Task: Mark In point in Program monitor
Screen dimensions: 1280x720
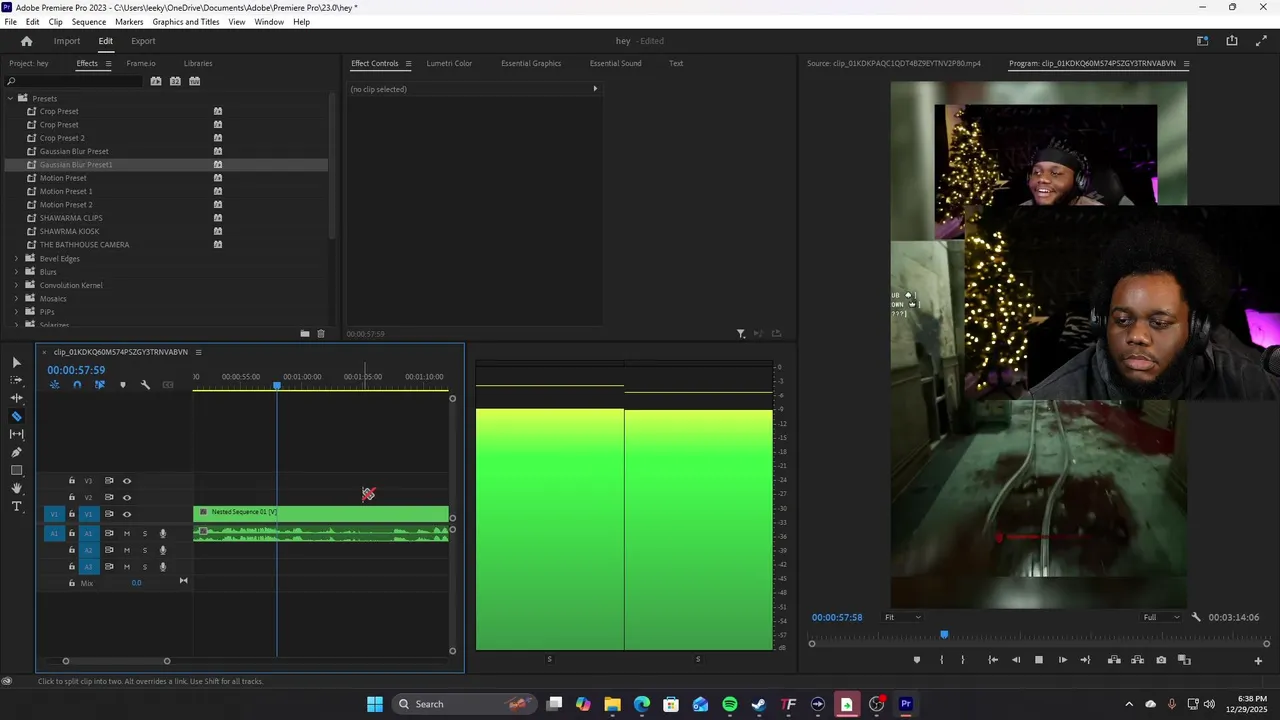Action: click(x=941, y=660)
